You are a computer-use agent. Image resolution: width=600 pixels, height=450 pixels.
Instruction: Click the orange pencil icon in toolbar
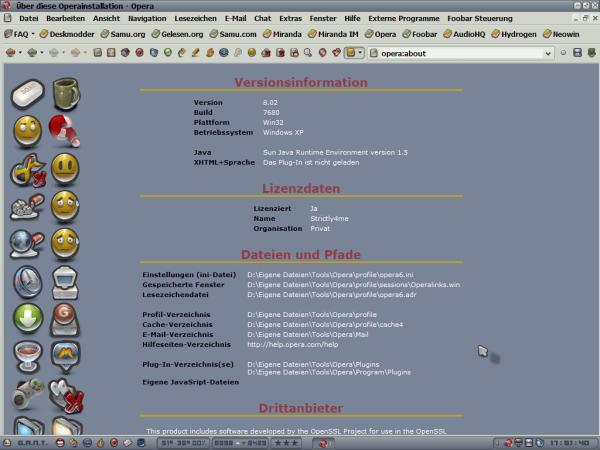(196, 52)
